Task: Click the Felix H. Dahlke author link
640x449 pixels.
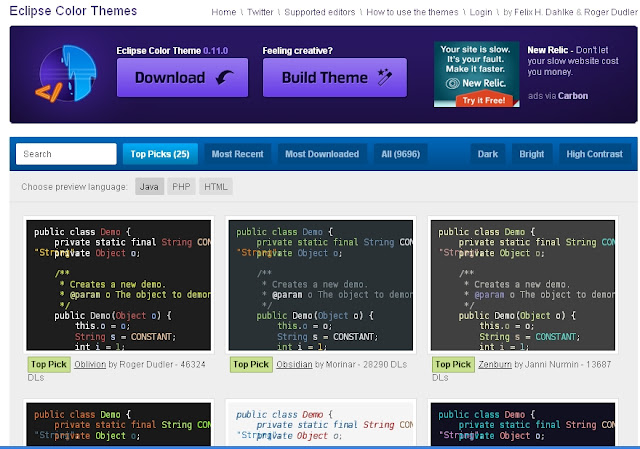Action: (x=544, y=12)
